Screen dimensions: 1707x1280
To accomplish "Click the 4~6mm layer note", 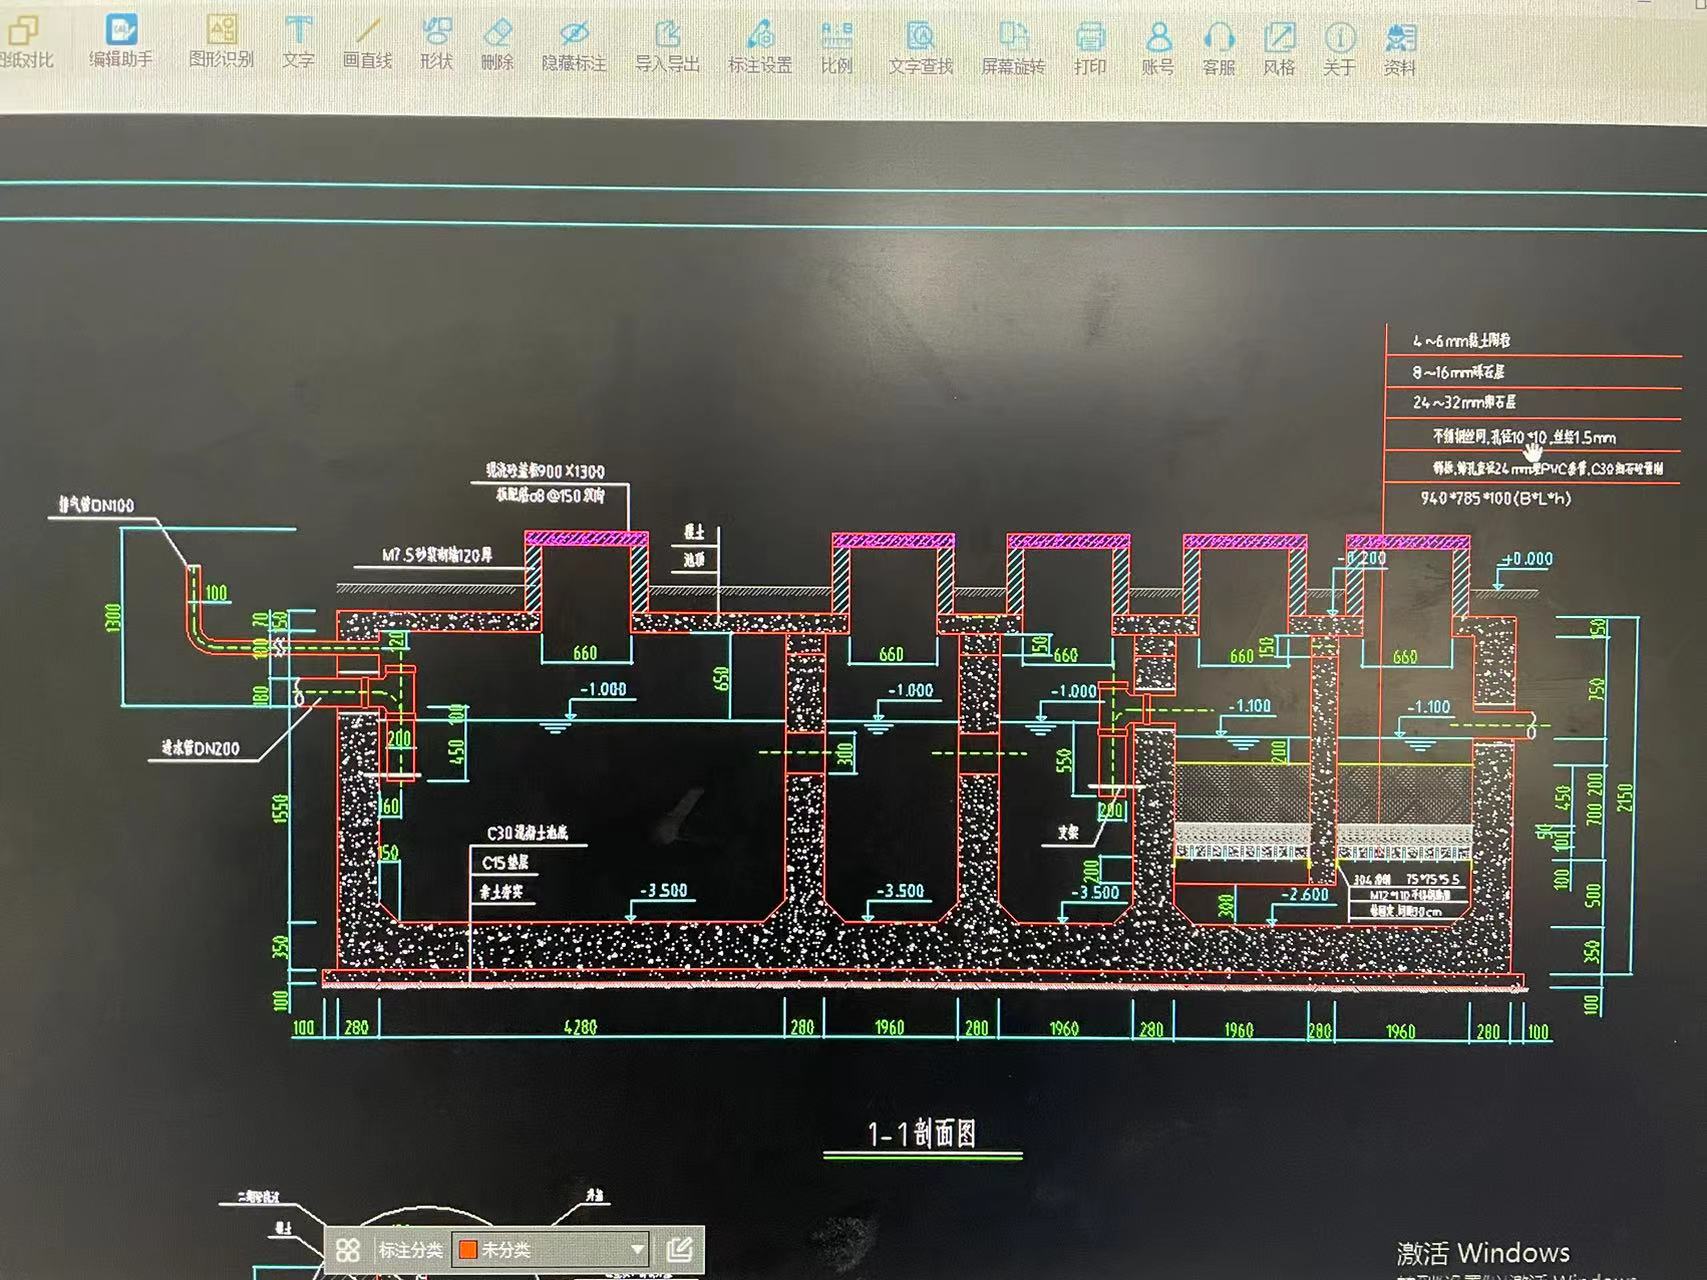I will click(x=1461, y=341).
